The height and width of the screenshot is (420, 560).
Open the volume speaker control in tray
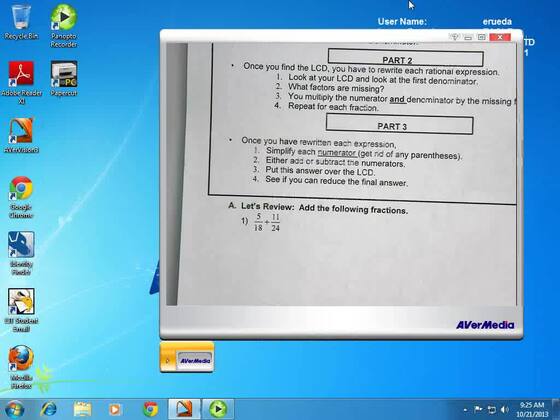coord(504,410)
